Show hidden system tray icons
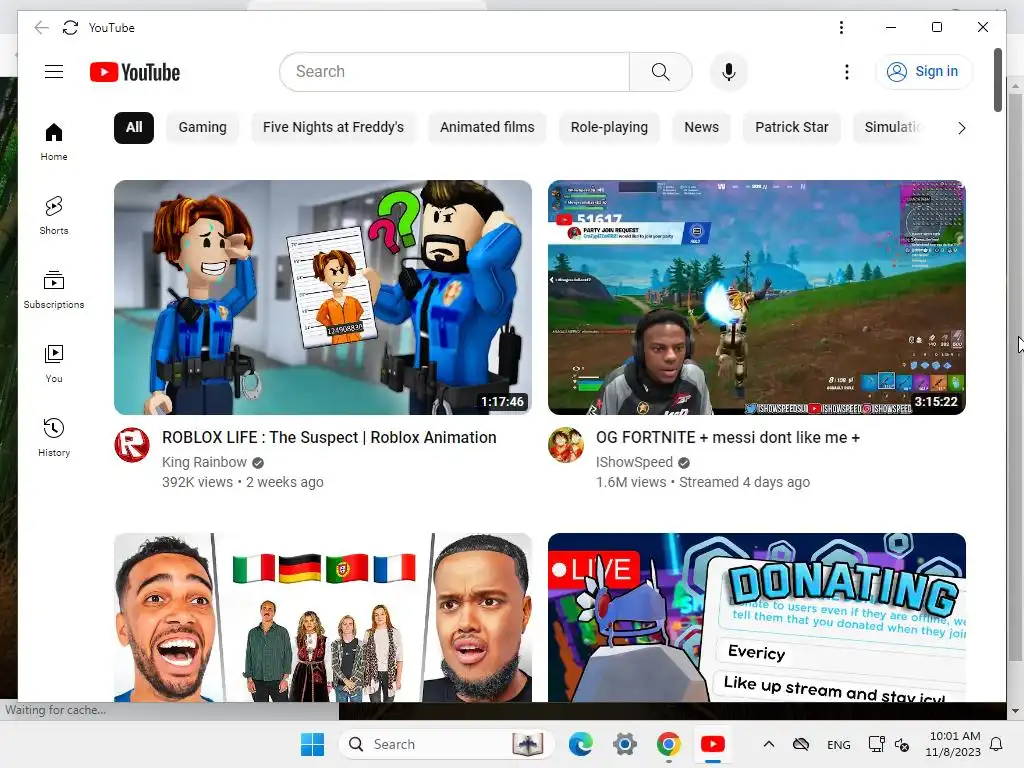The width and height of the screenshot is (1024, 768). (769, 744)
